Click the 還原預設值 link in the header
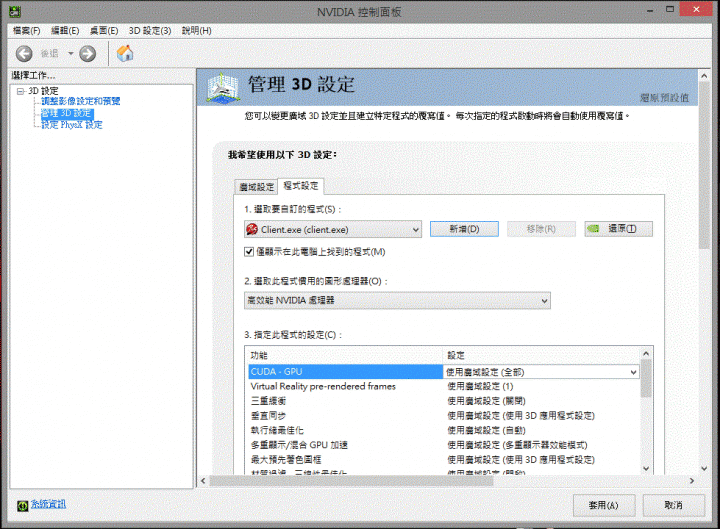This screenshot has height=529, width=720. 664,98
